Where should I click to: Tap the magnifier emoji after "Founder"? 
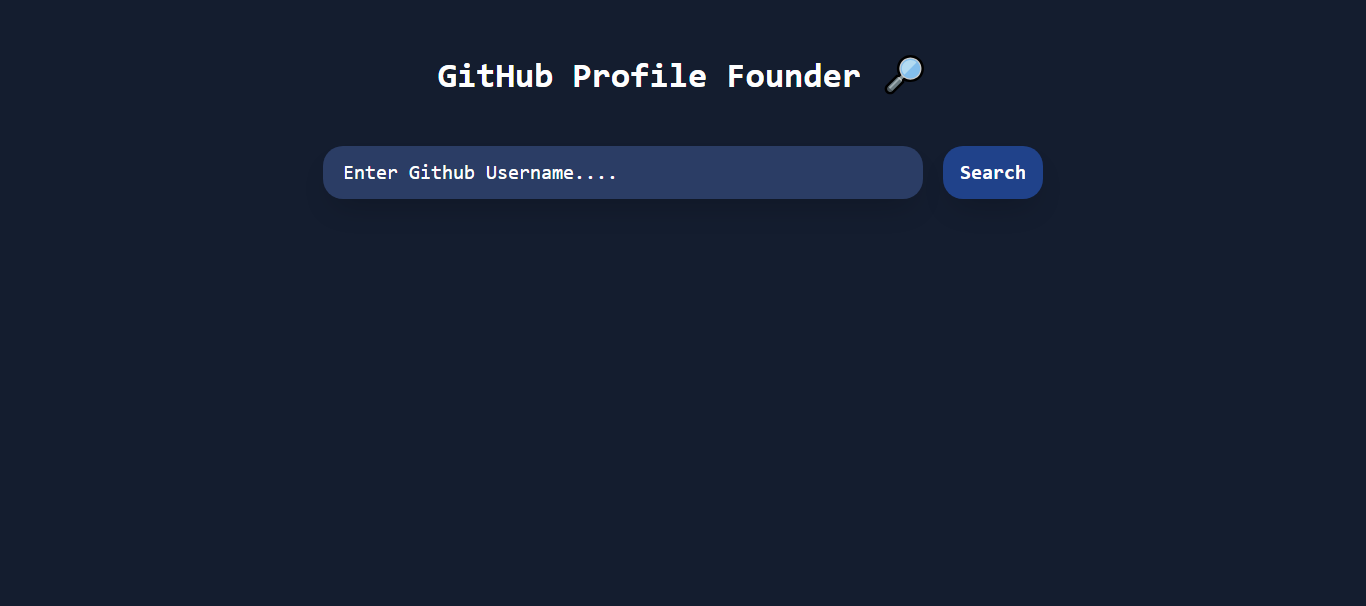click(904, 75)
